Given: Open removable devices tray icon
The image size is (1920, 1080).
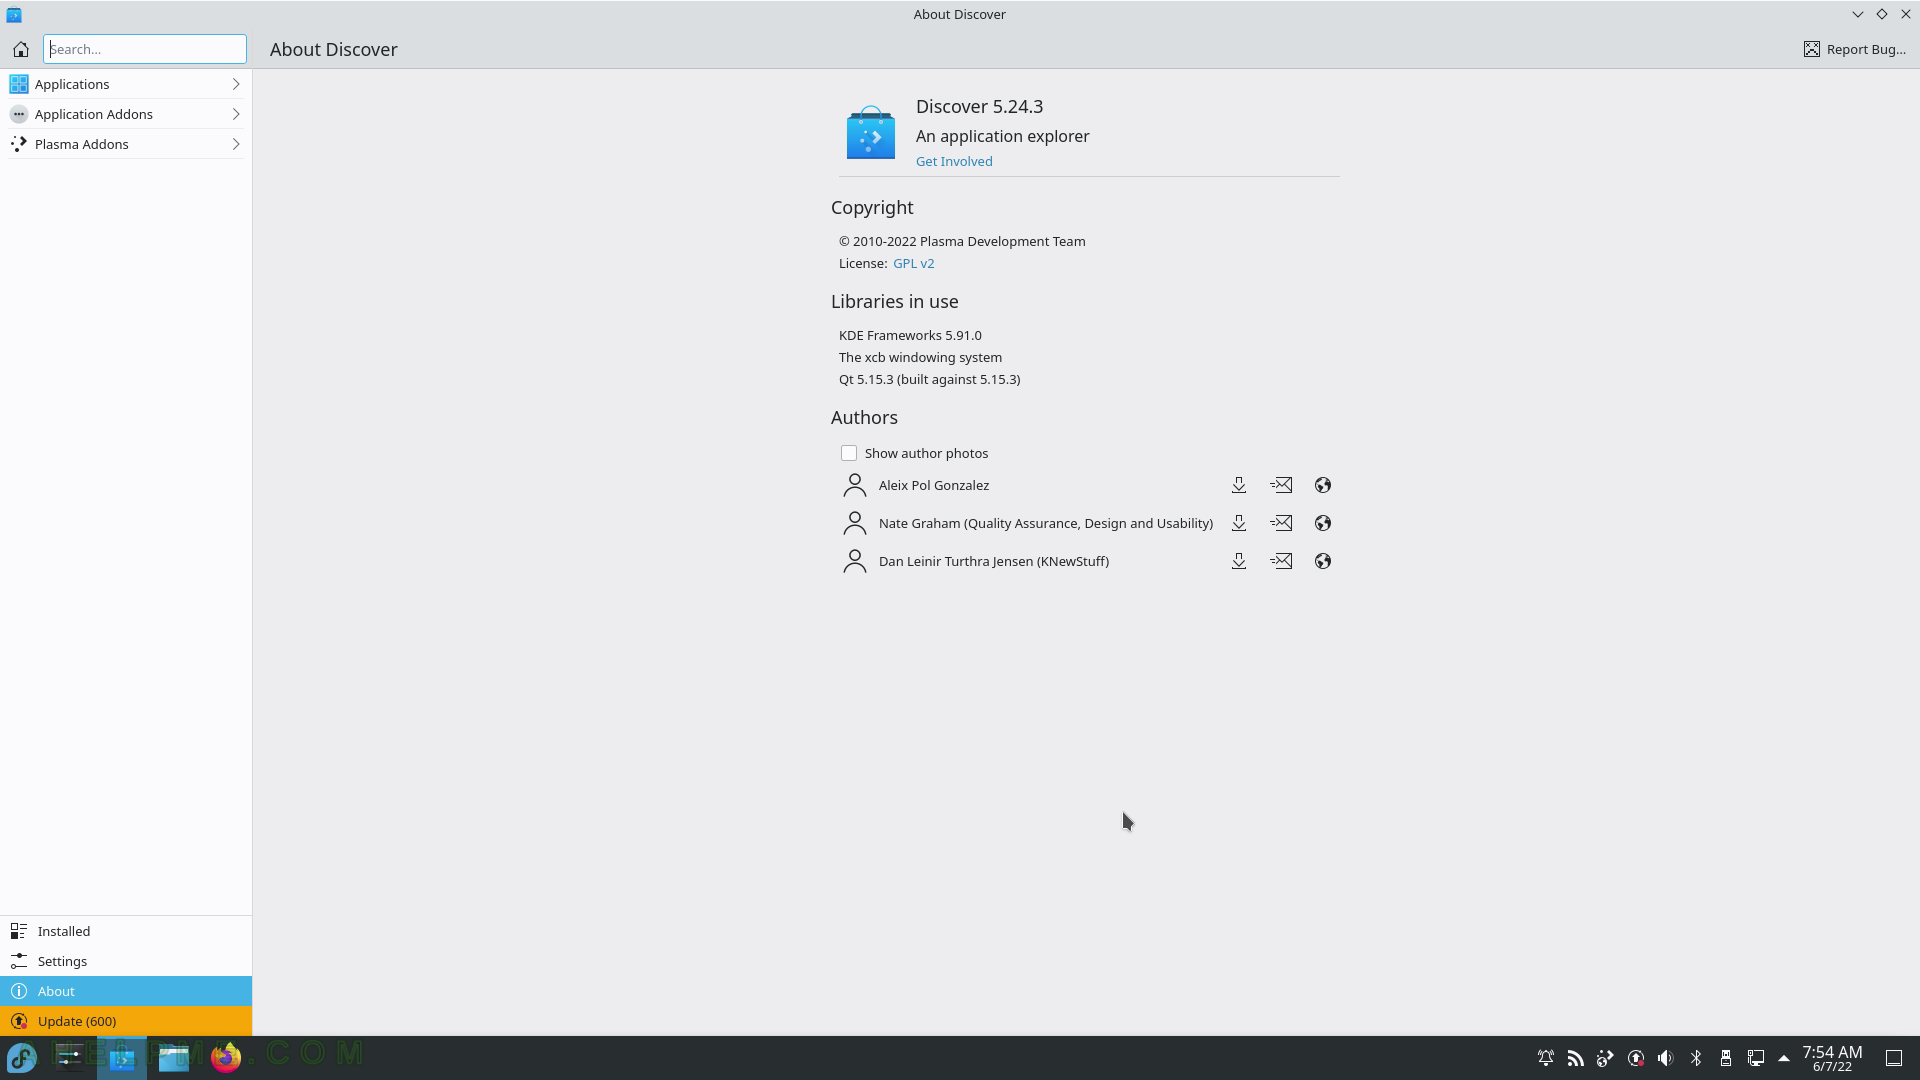Looking at the screenshot, I should coord(1726,1058).
